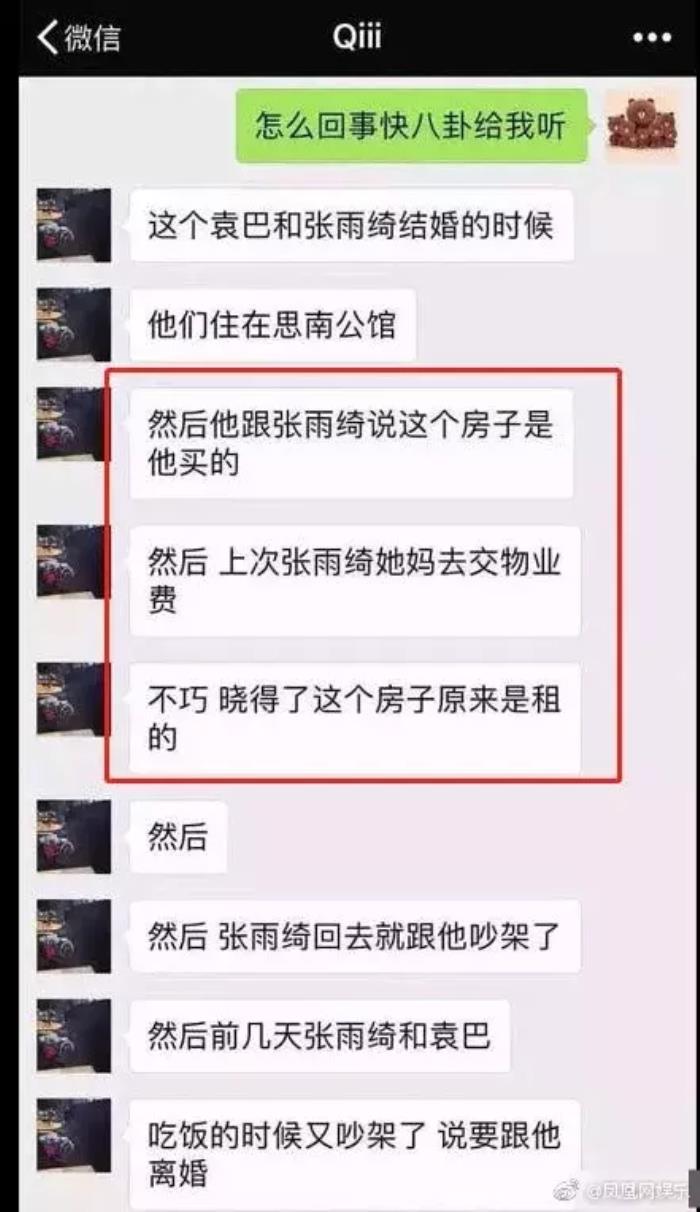Tap the message mentioning 交物业费

coord(355,581)
